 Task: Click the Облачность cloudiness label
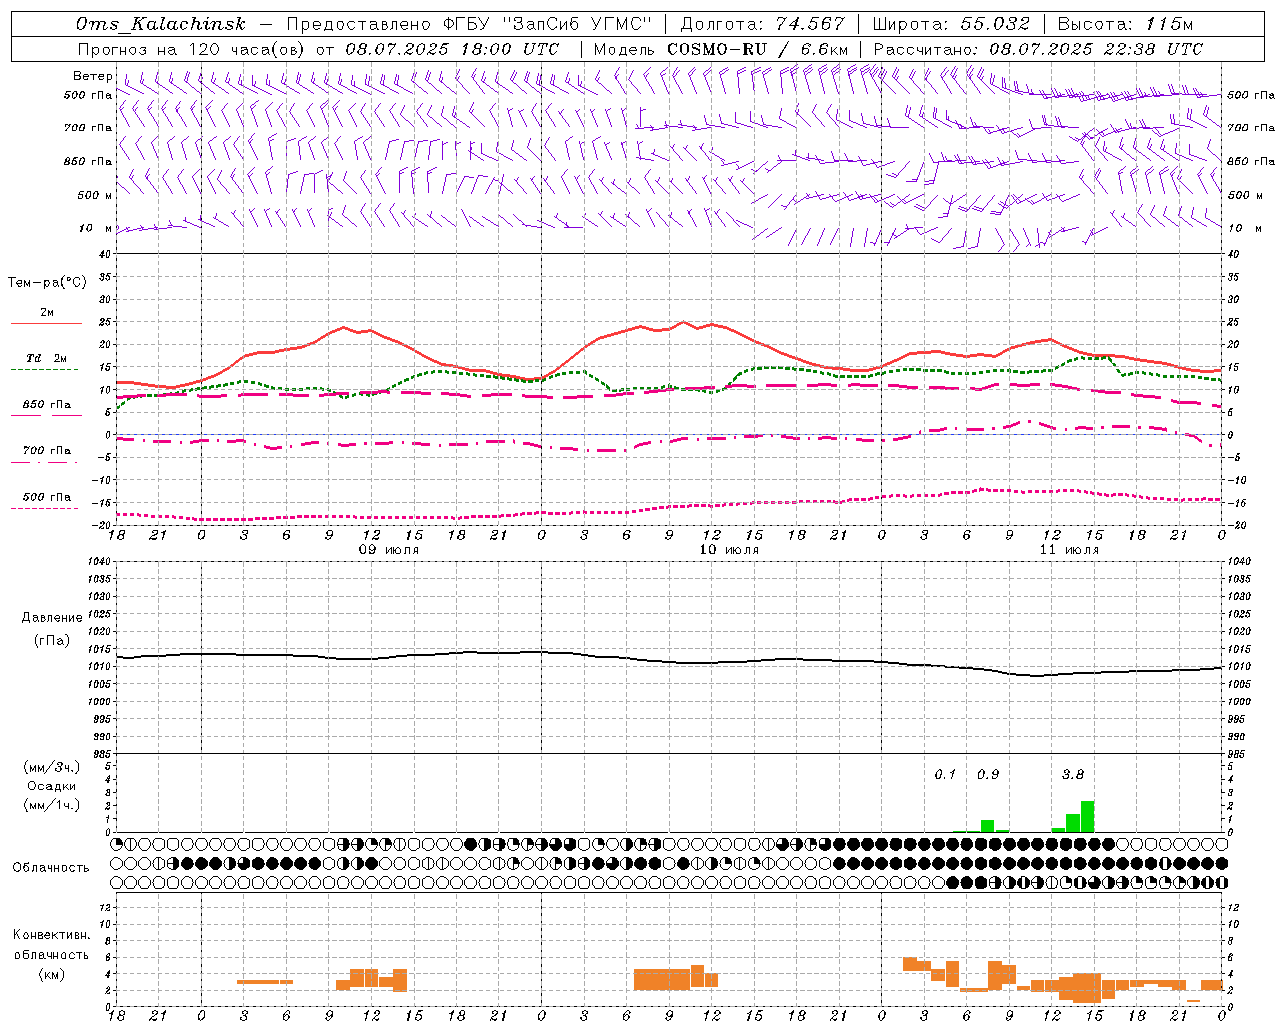(x=51, y=868)
